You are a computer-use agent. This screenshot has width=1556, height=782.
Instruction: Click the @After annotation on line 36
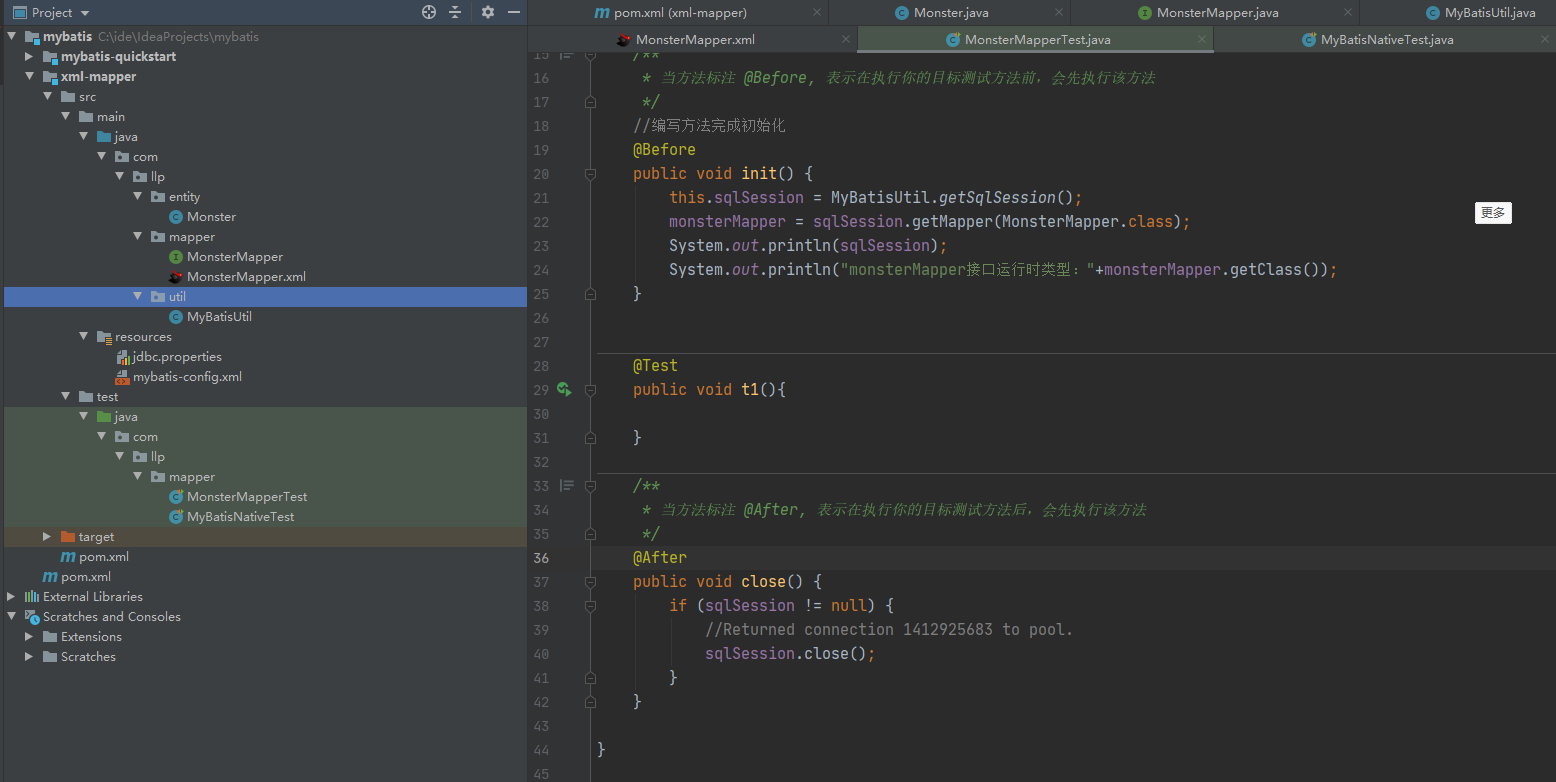660,557
